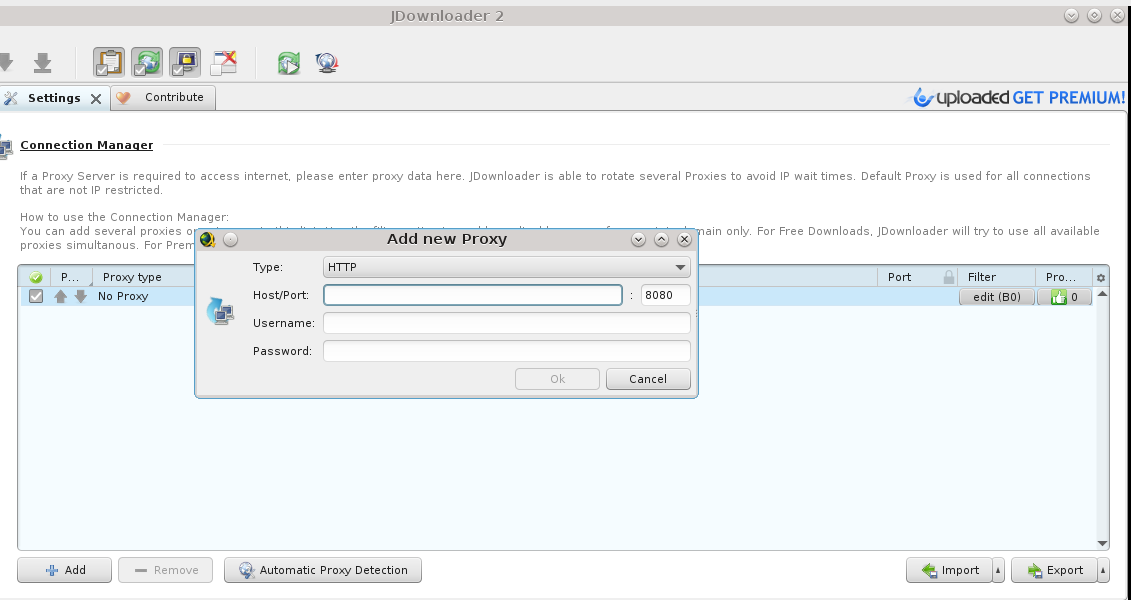The width and height of the screenshot is (1131, 600).
Task: Click the green check column header
Action: pos(35,277)
